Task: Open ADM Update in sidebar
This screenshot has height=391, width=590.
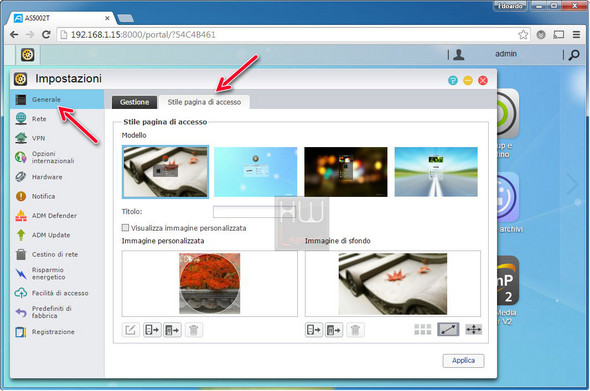Action: (51, 235)
